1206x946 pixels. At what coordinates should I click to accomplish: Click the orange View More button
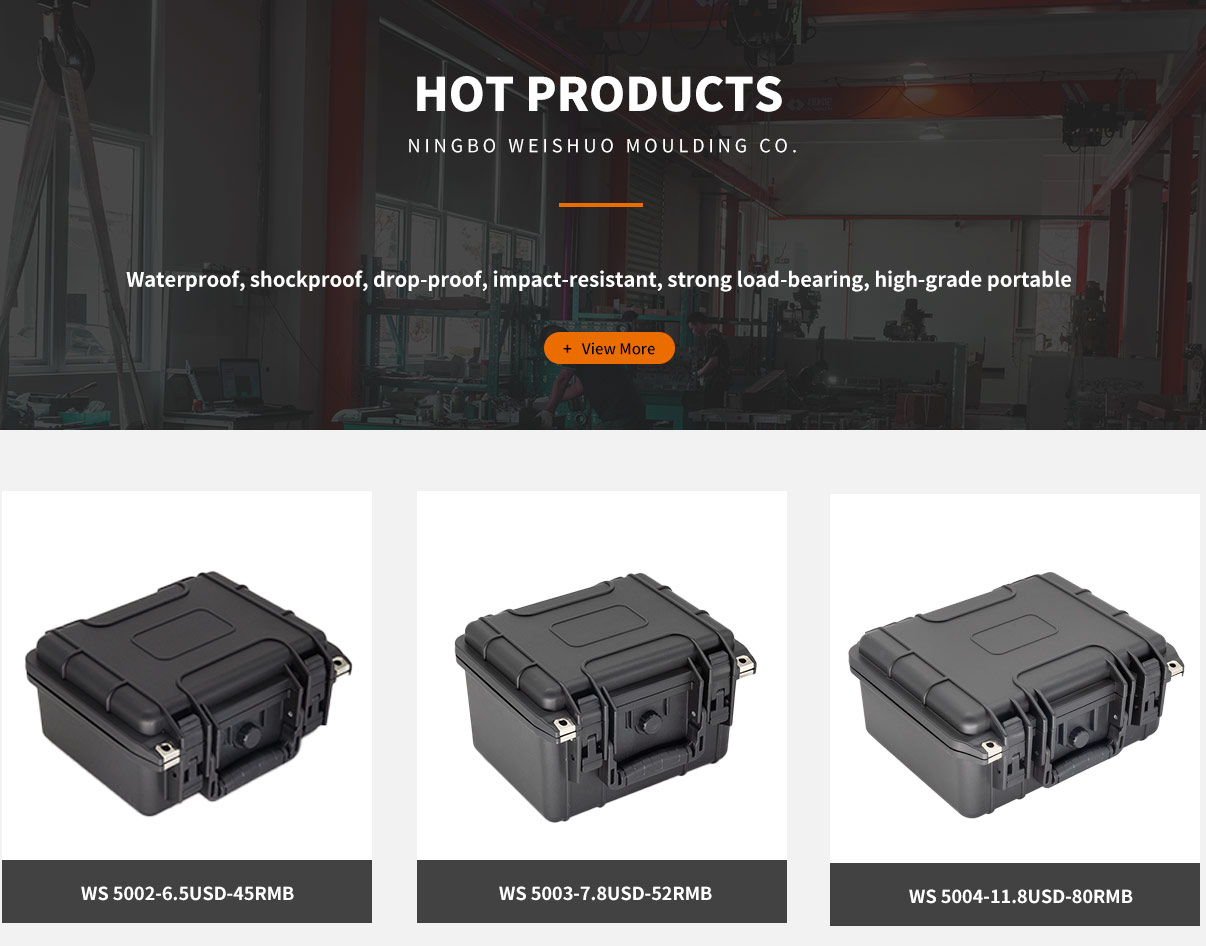[609, 348]
